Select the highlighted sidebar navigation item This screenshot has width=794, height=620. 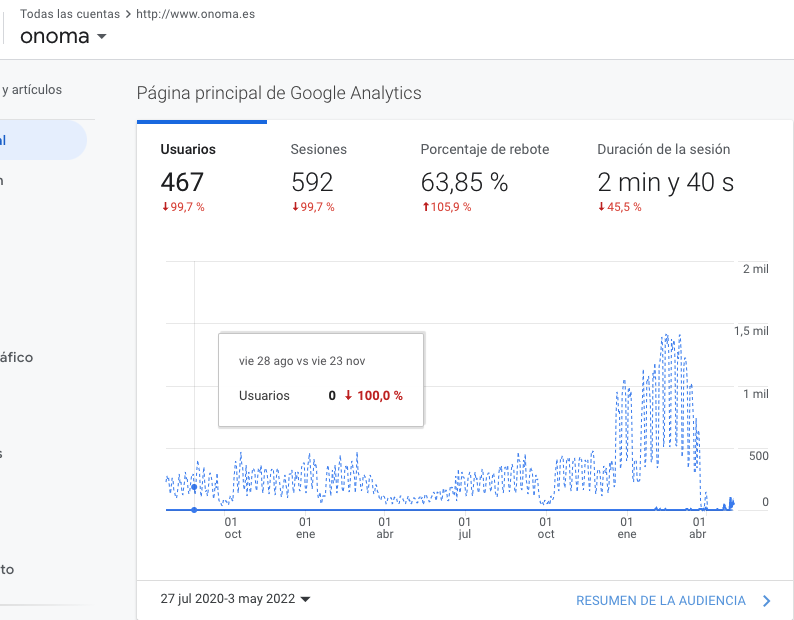tap(43, 140)
